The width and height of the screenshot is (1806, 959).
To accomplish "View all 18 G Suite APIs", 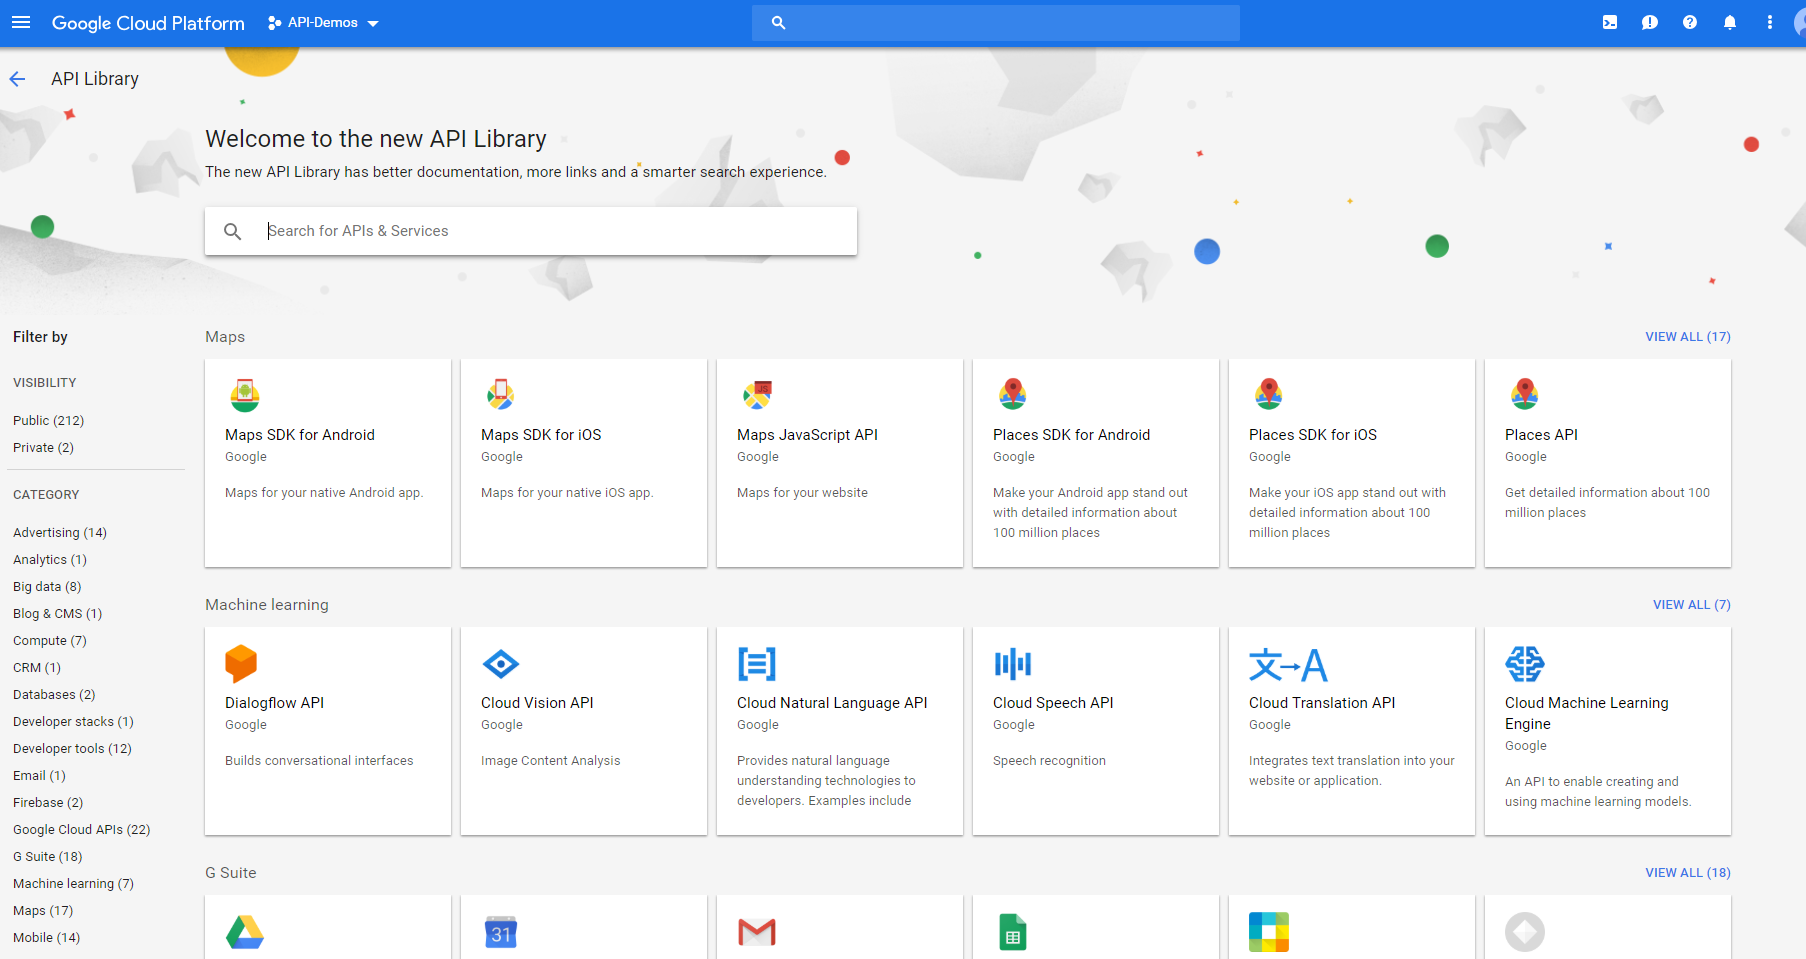I will click(1687, 872).
